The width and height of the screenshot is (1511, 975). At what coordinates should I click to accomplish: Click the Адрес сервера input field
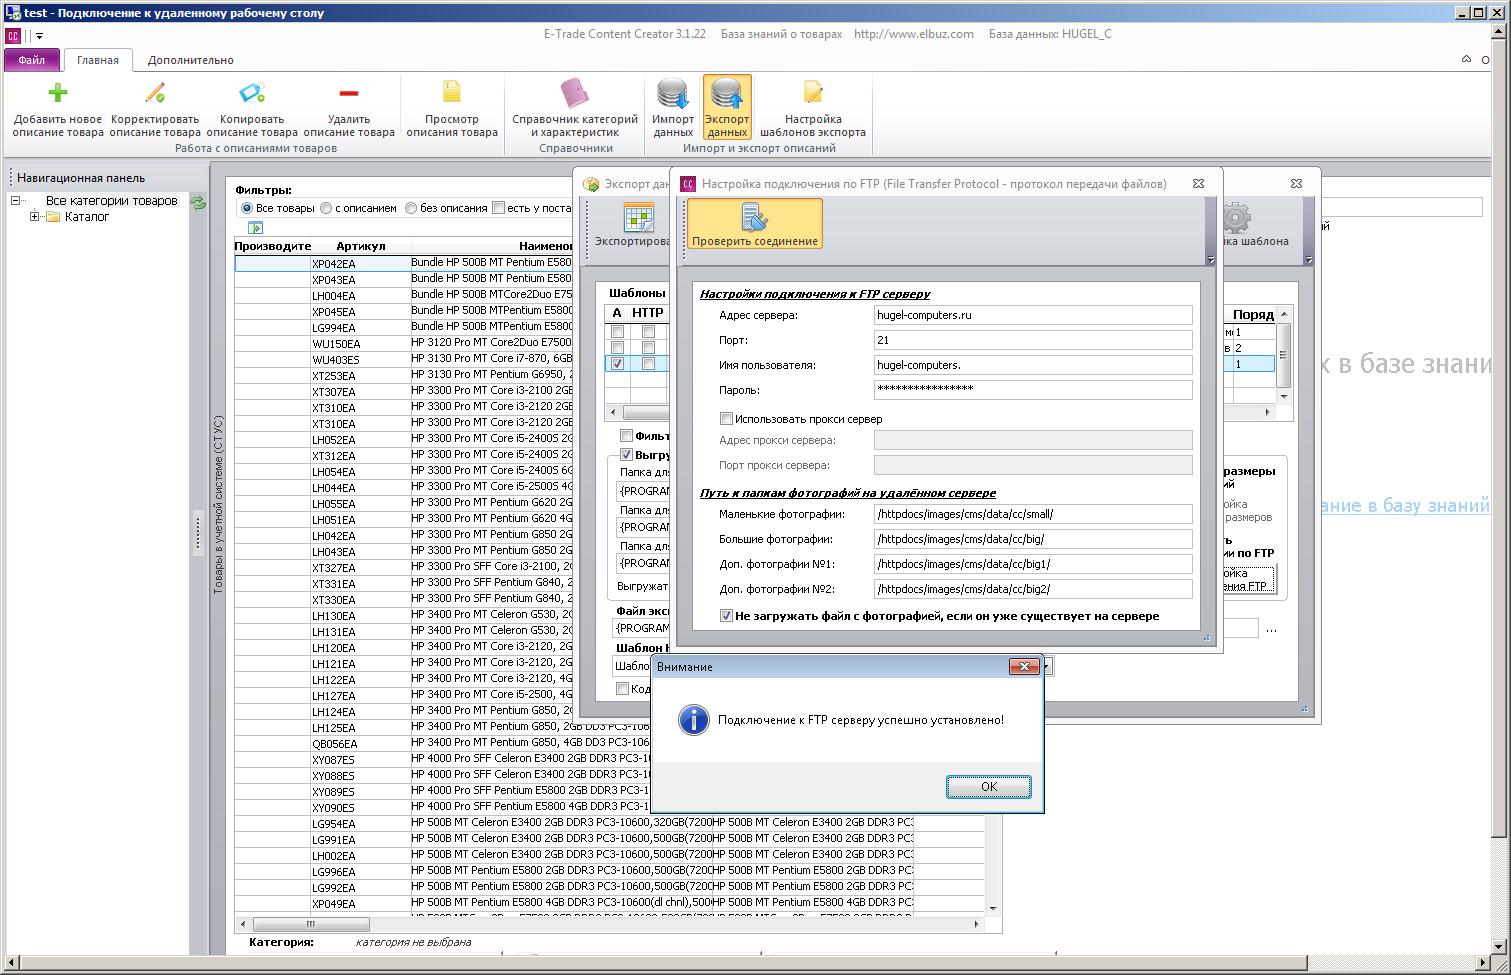pos(1033,315)
